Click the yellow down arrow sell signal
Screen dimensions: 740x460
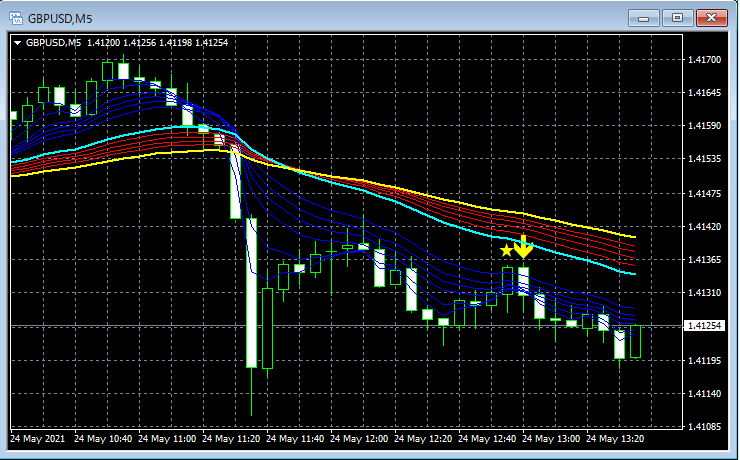pos(523,247)
